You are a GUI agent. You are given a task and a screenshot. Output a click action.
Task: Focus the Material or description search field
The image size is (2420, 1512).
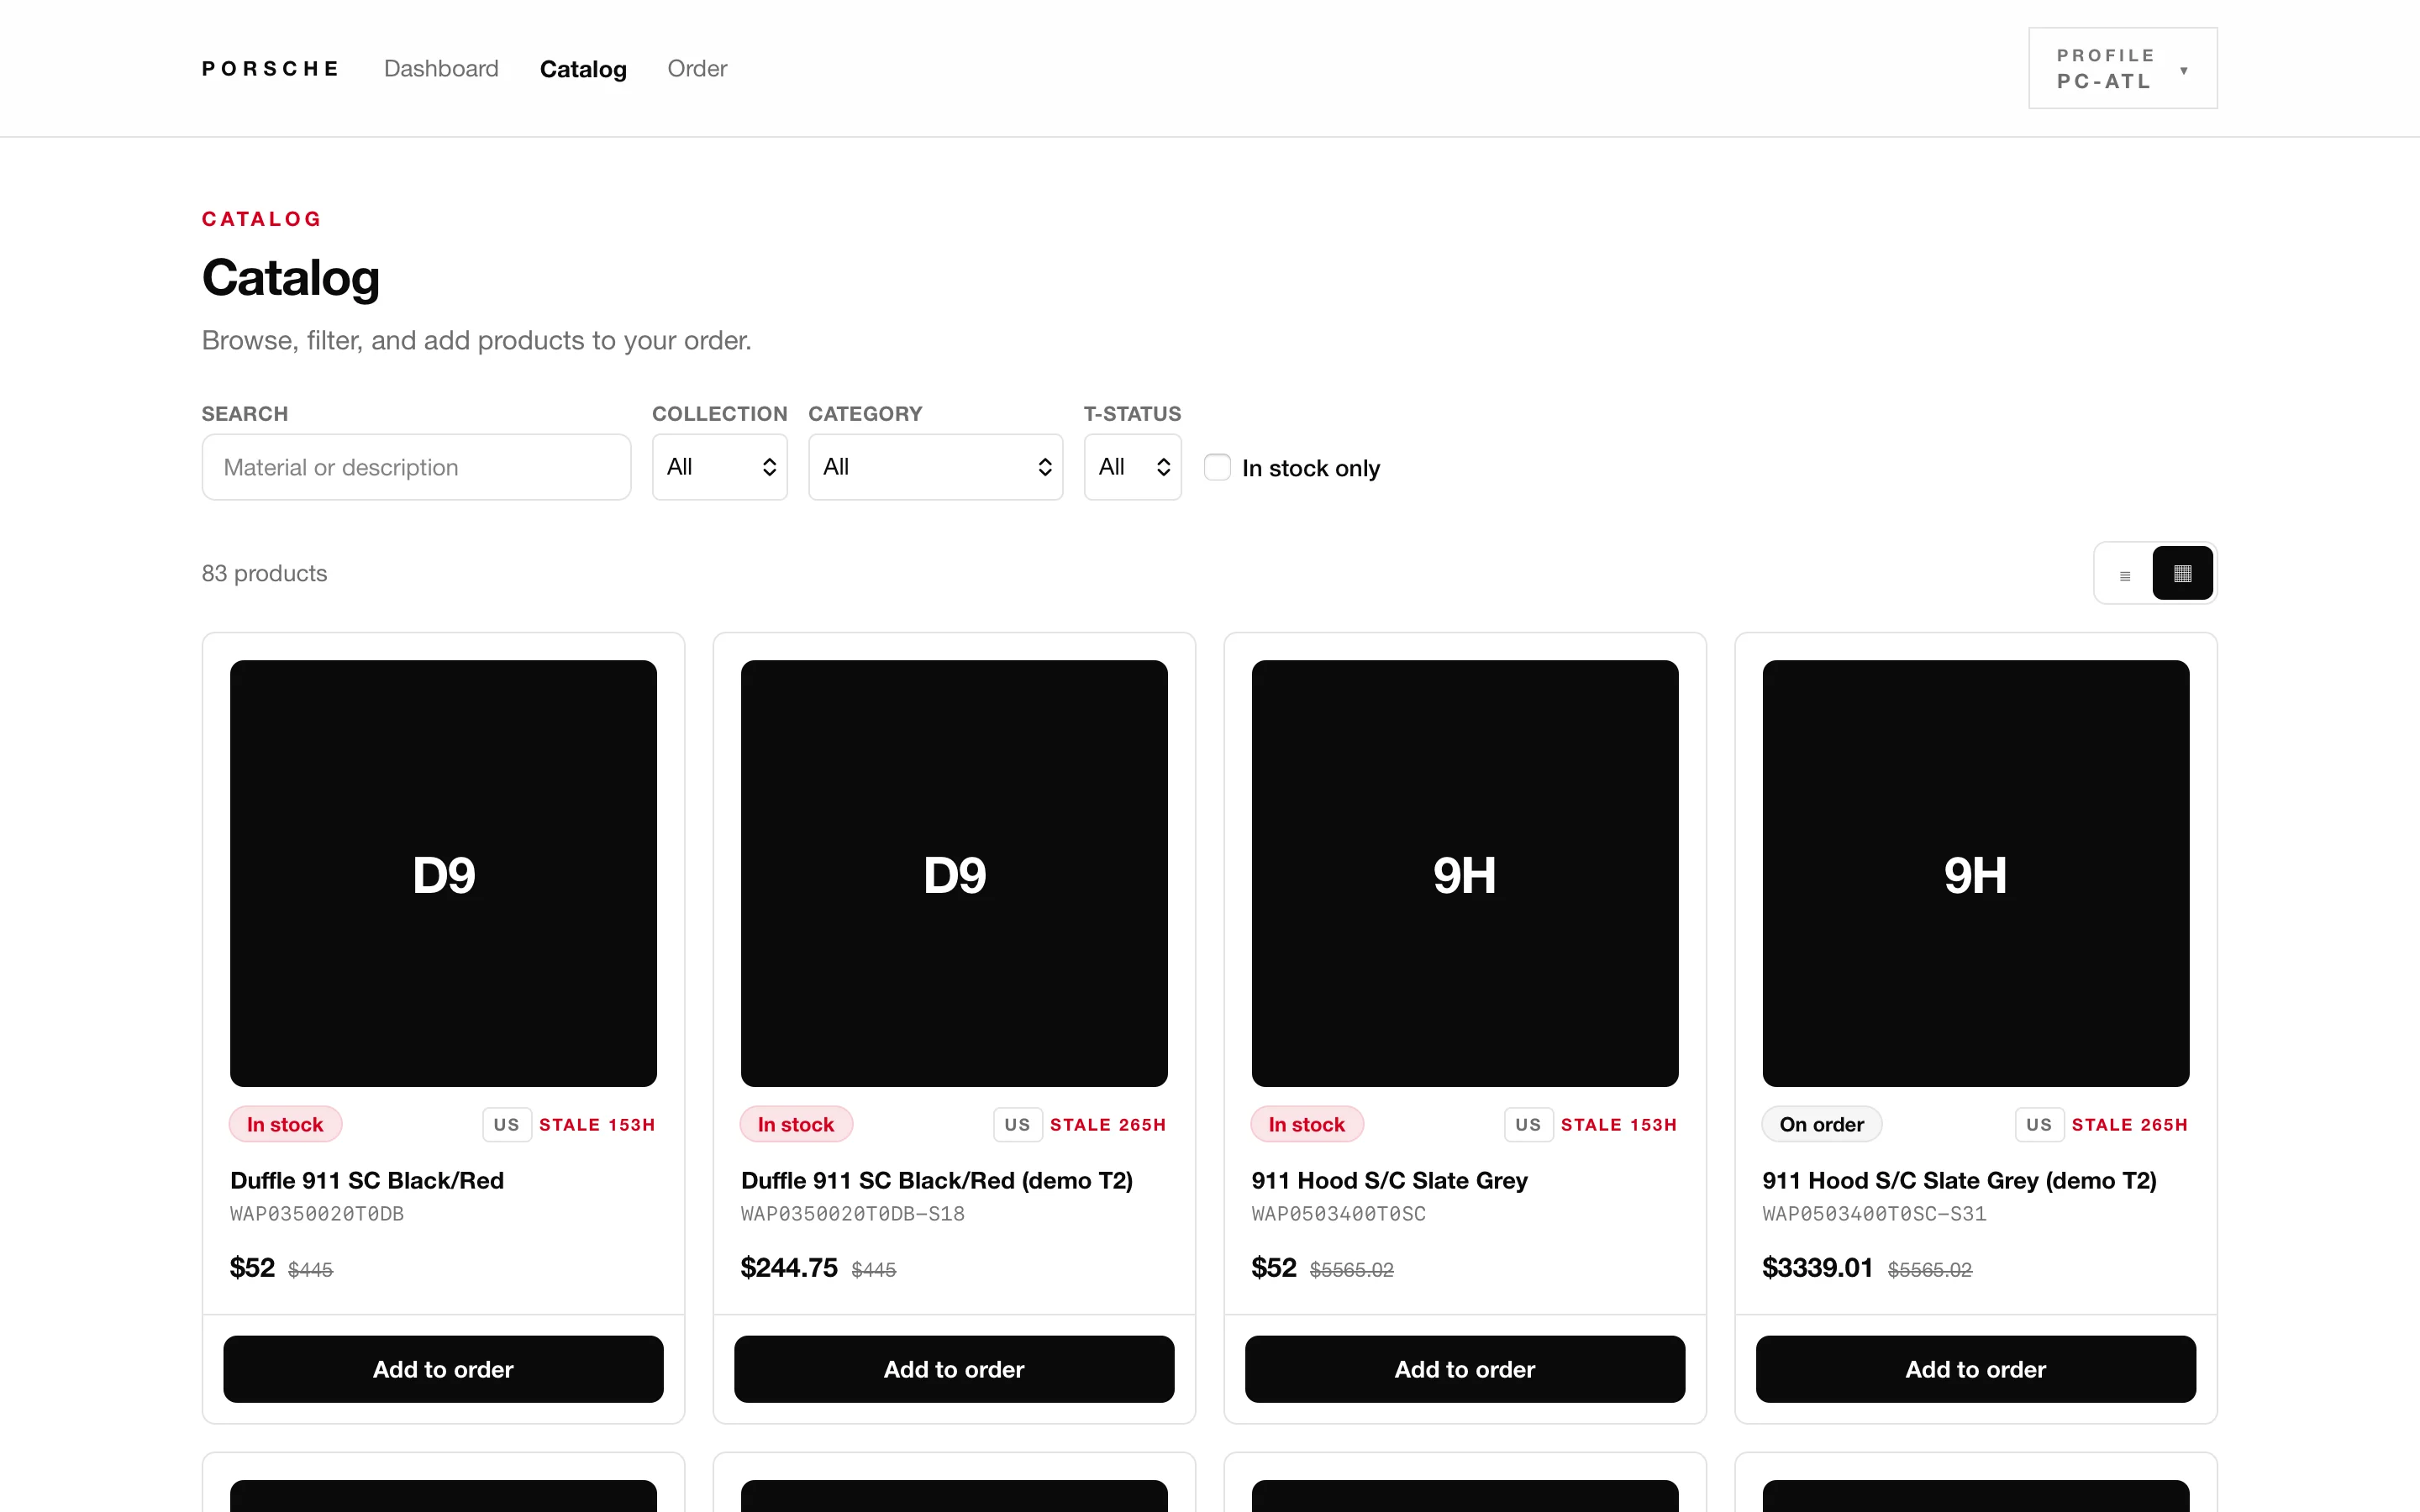tap(416, 467)
